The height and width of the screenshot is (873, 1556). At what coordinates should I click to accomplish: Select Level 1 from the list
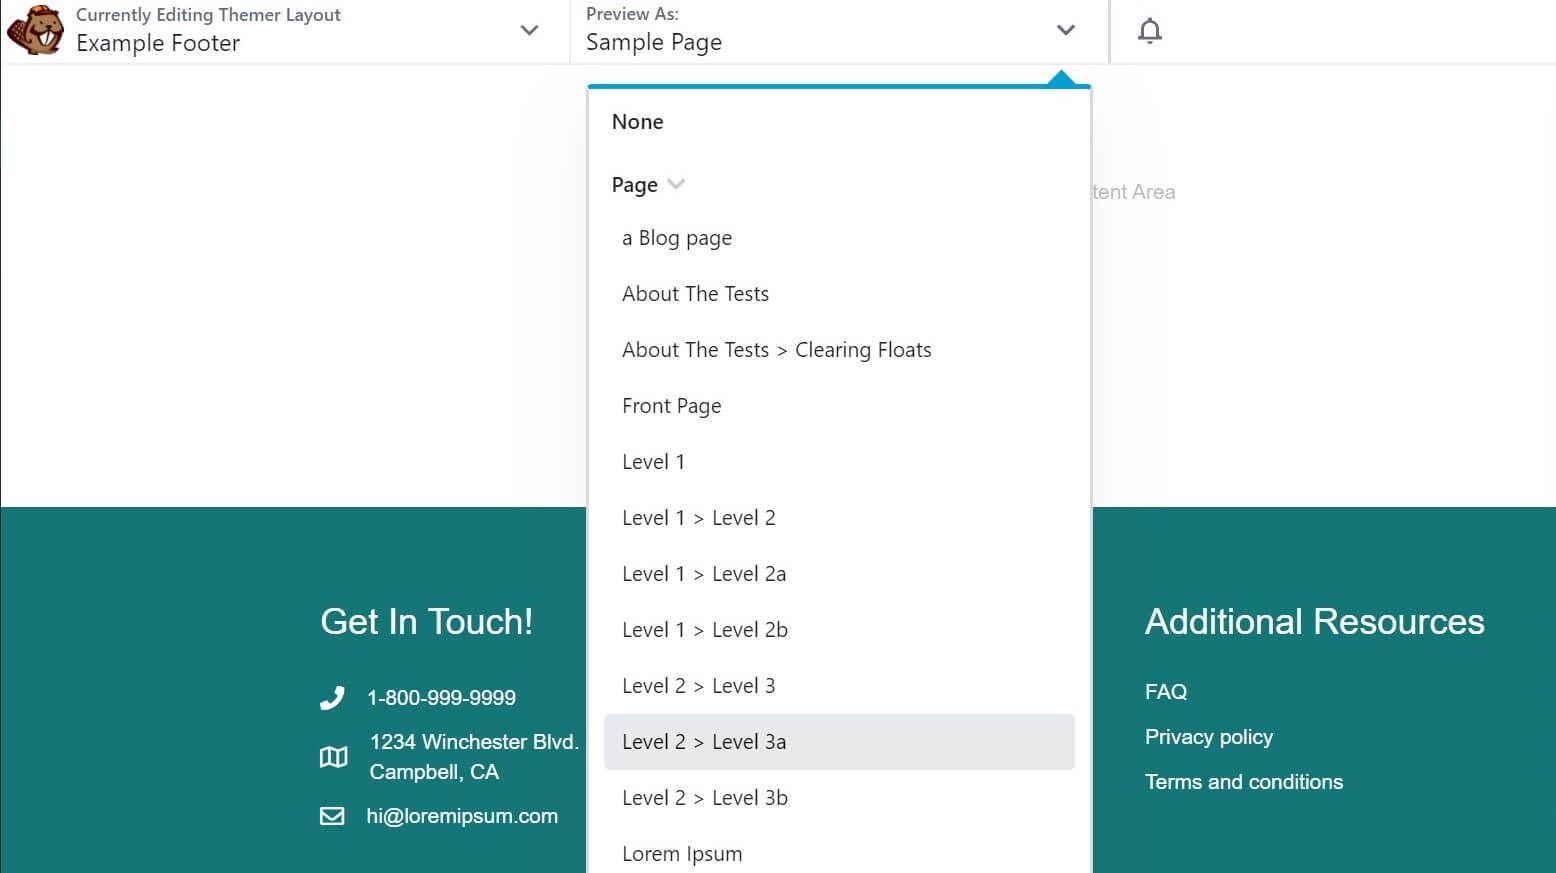[x=653, y=461]
